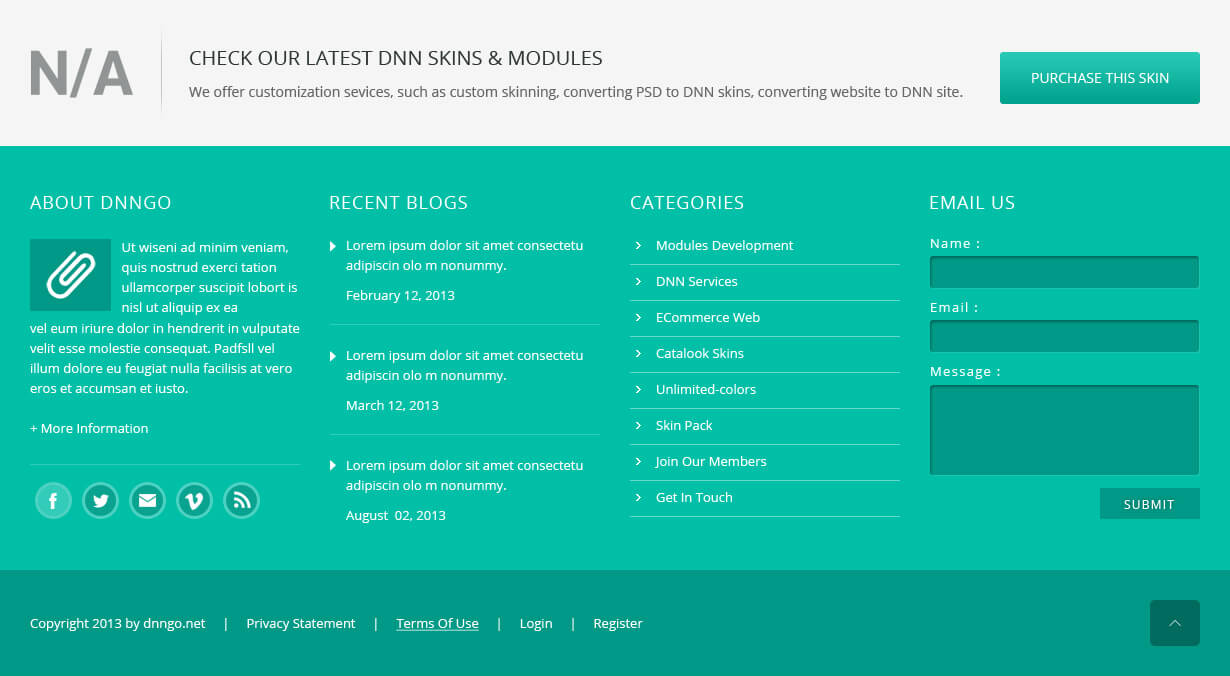
Task: Focus the Name input field
Action: [1064, 272]
